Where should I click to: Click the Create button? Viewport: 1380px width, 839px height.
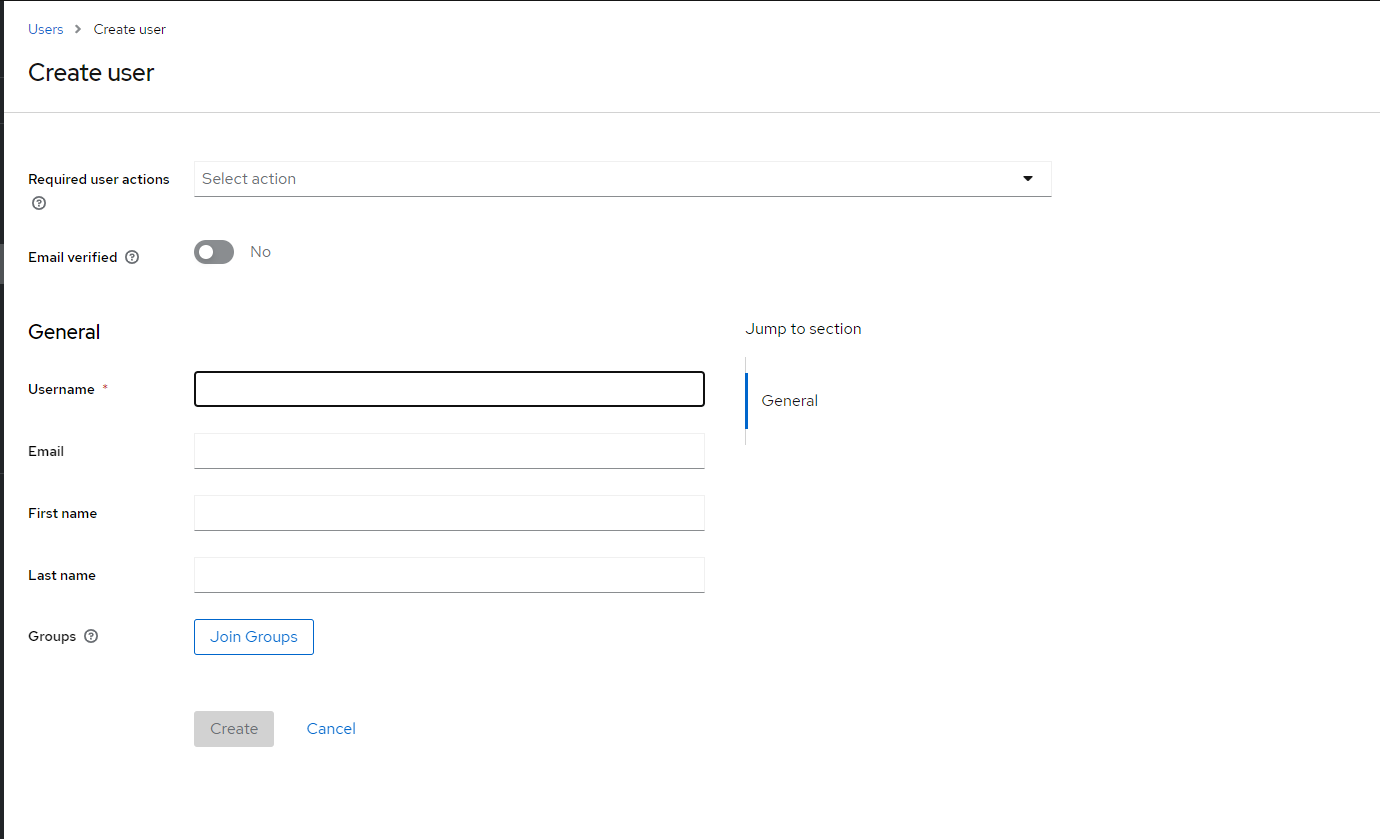(234, 729)
